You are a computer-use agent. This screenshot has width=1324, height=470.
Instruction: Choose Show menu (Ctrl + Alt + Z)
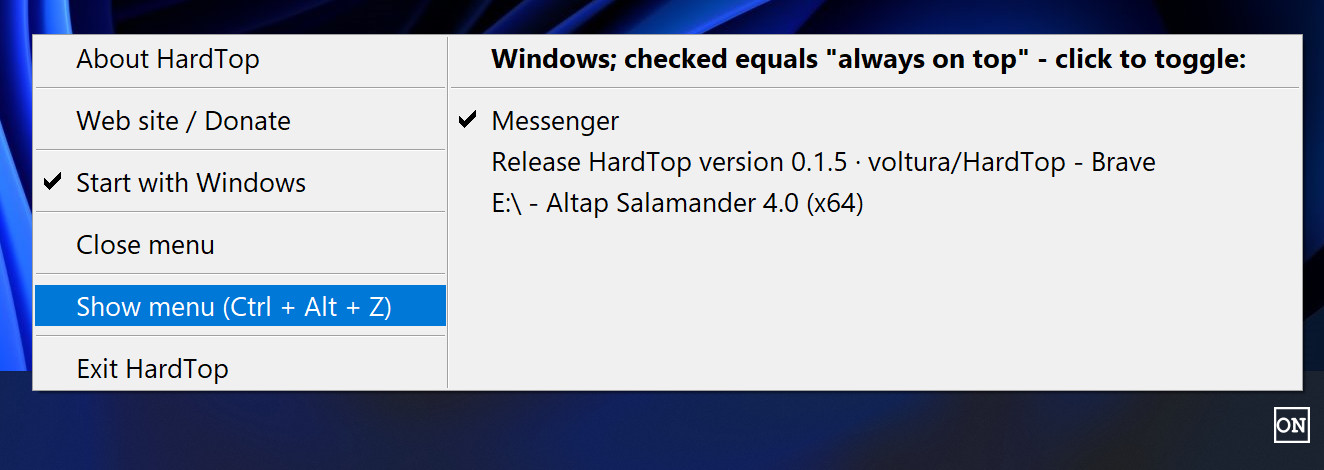pos(233,307)
